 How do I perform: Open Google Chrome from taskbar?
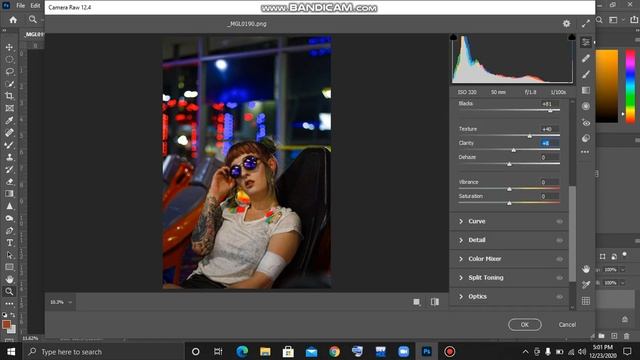point(334,351)
